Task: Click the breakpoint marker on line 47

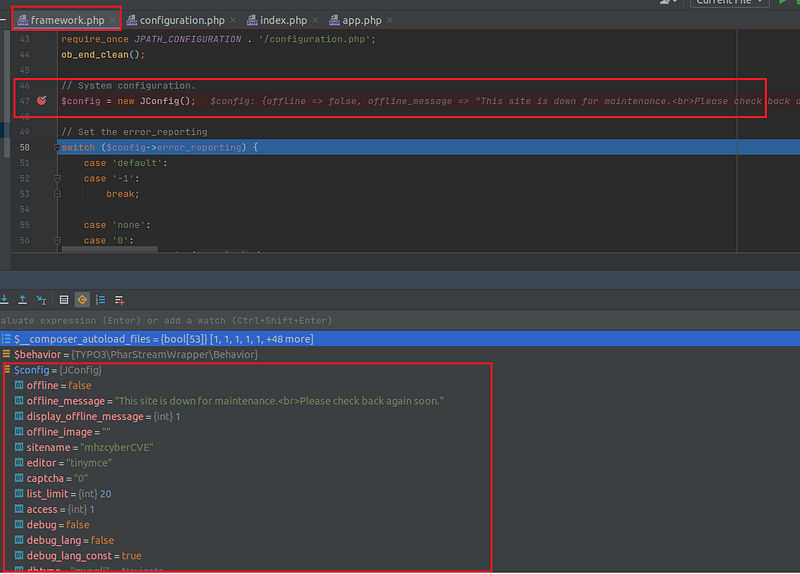Action: pyautogui.click(x=42, y=101)
